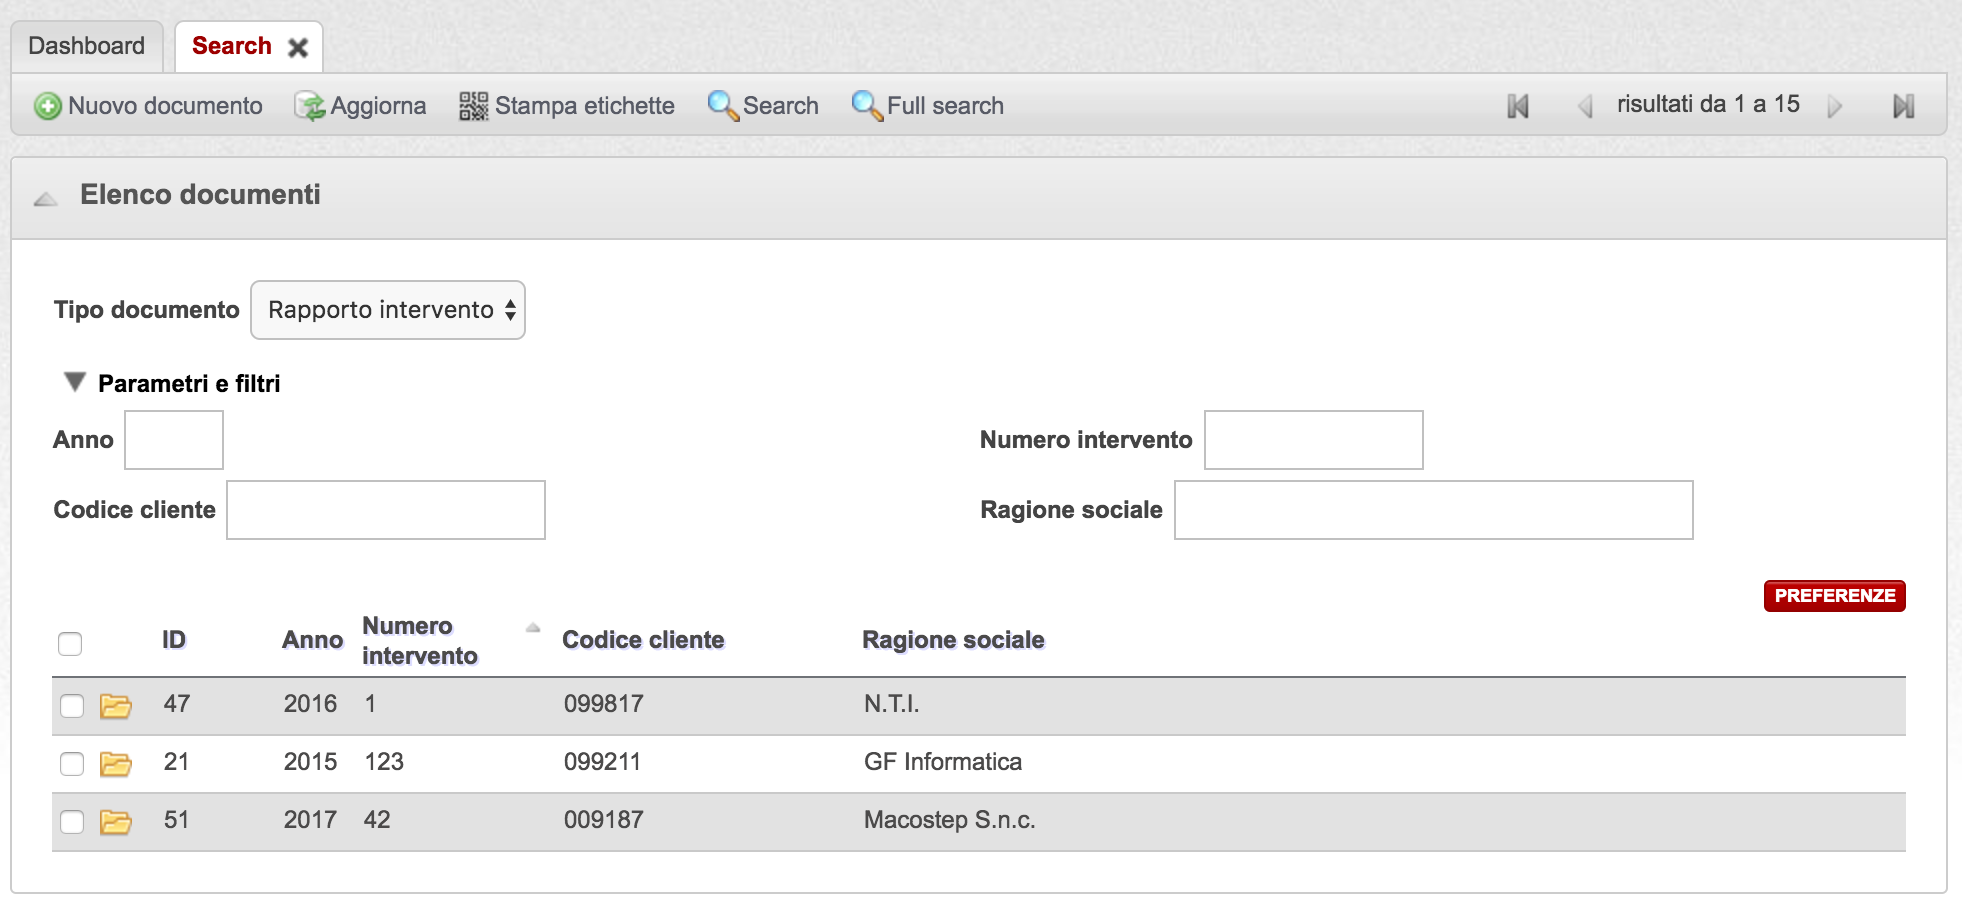Click the red PREFERENZE button
Image resolution: width=1962 pixels, height=914 pixels.
click(1835, 596)
